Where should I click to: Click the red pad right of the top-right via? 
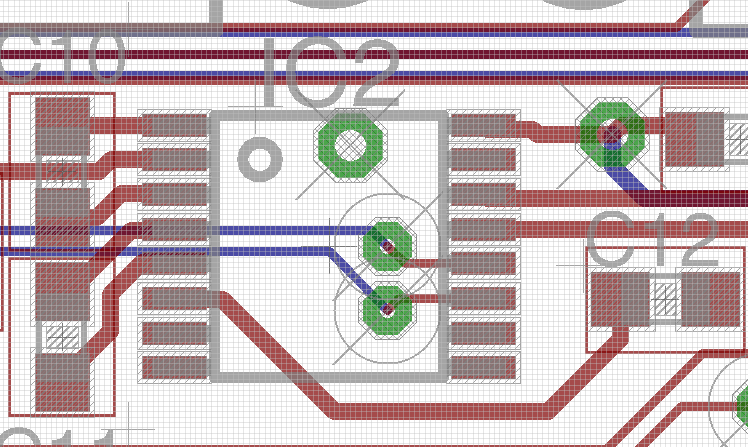(x=695, y=139)
